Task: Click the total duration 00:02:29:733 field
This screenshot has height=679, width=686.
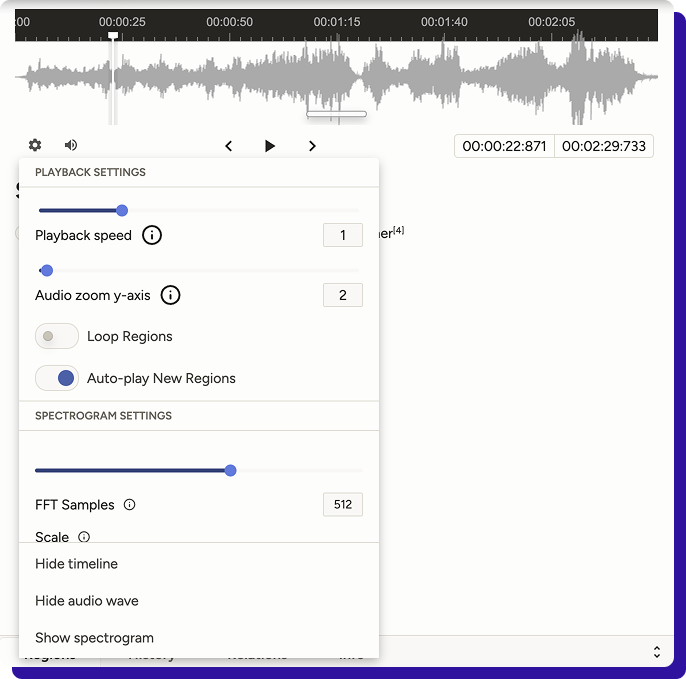Action: [604, 146]
